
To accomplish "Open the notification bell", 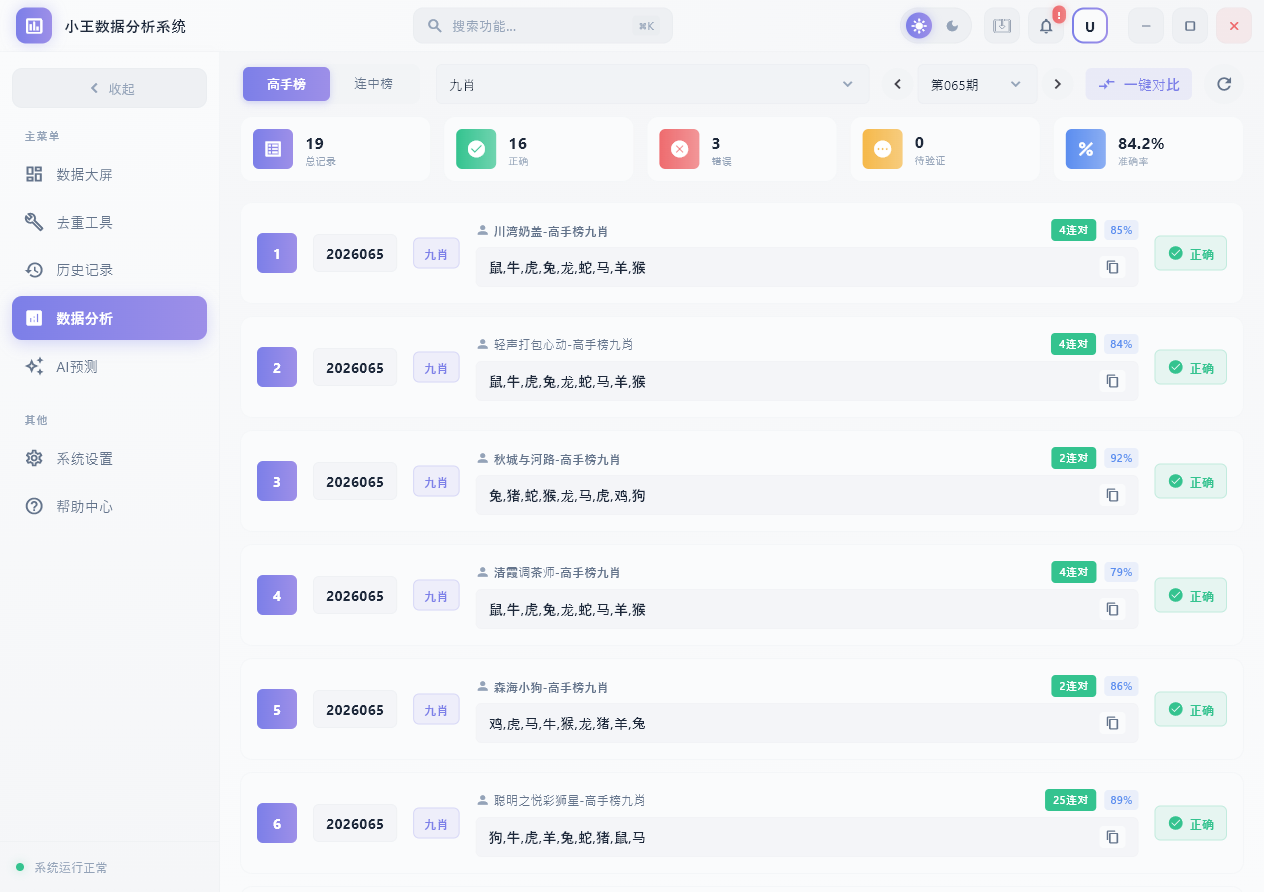I will tap(1046, 25).
